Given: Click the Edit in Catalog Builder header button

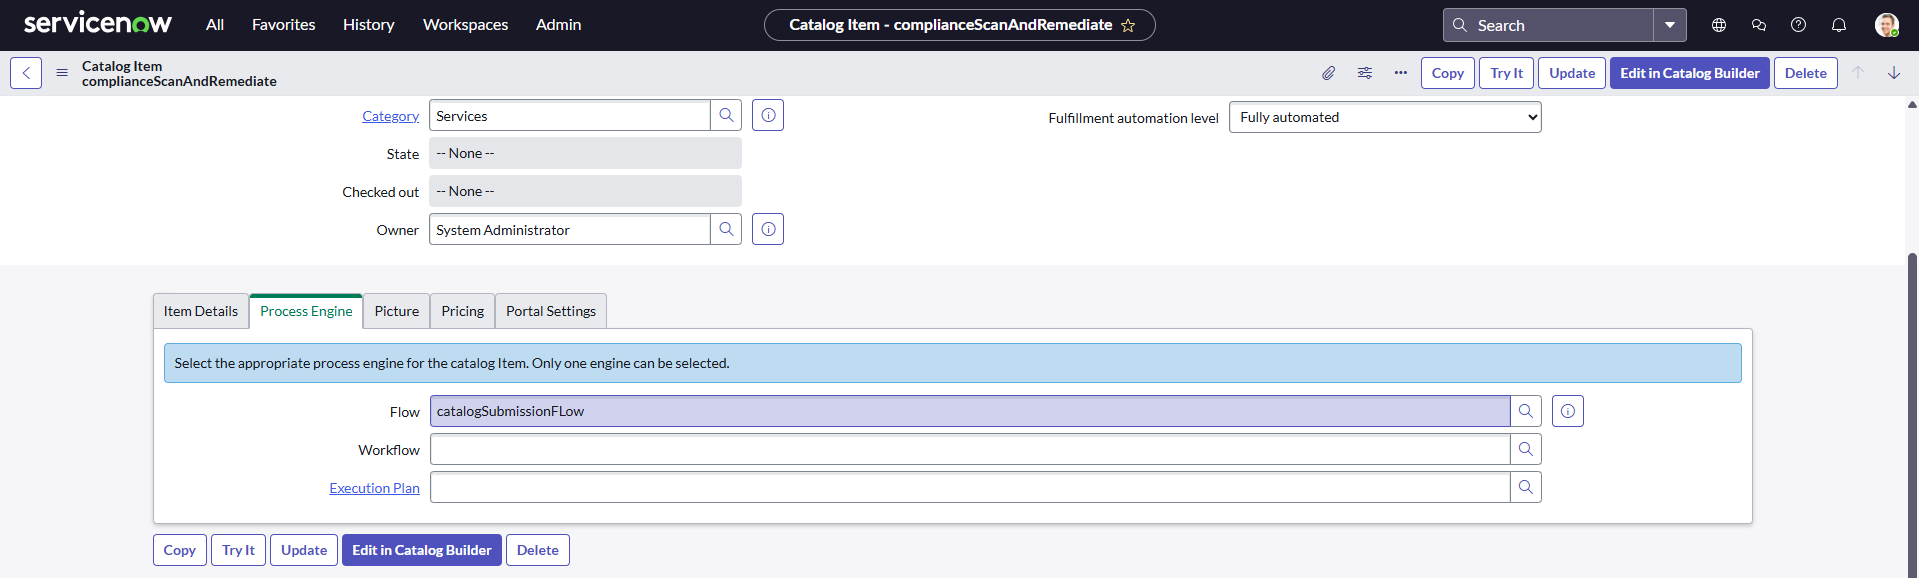Looking at the screenshot, I should [1689, 73].
